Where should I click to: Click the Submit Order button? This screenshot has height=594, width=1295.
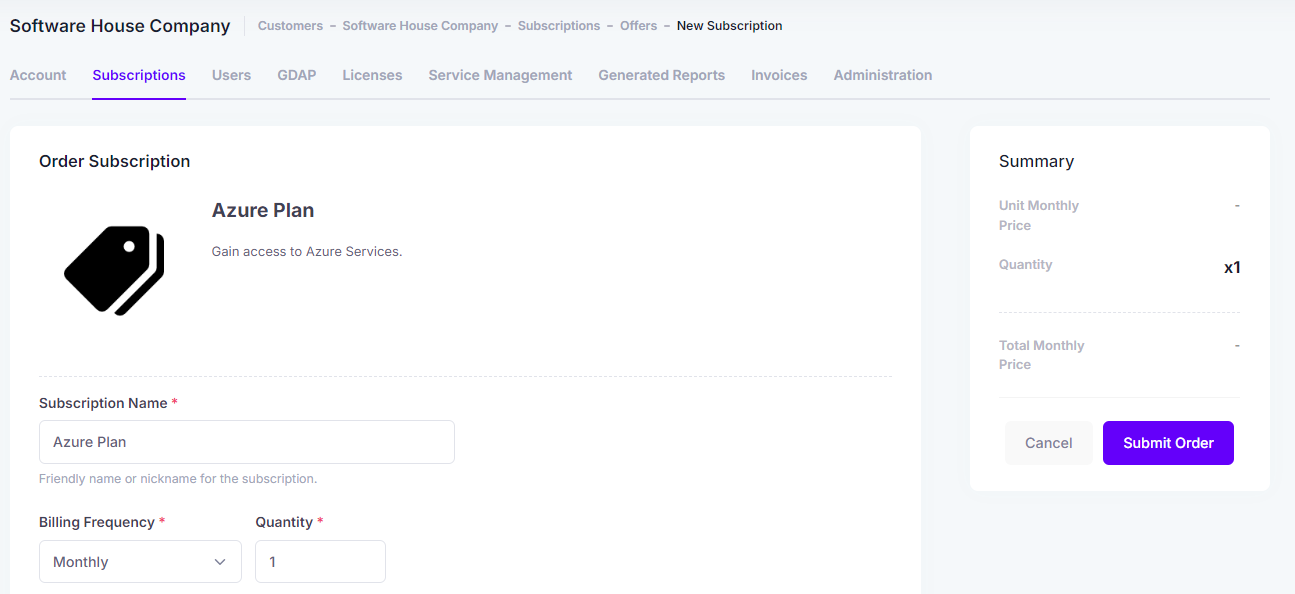pyautogui.click(x=1168, y=443)
